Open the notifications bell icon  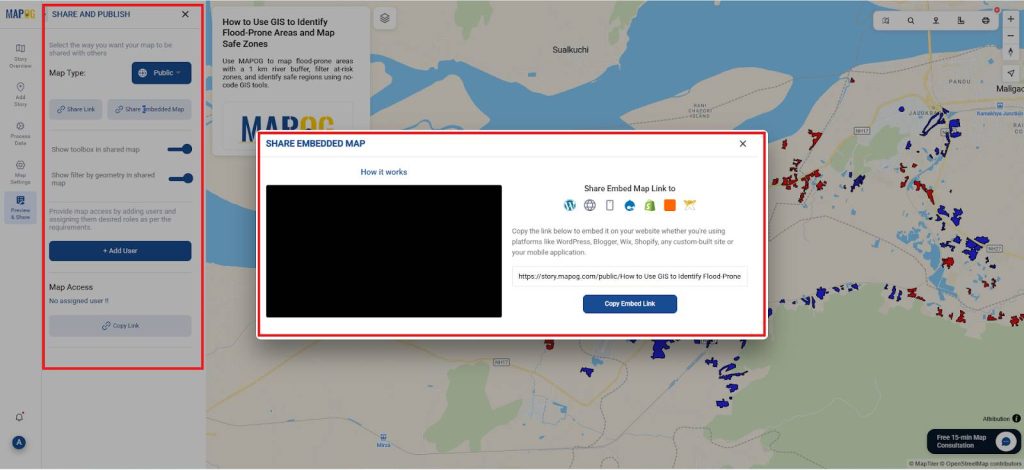pyautogui.click(x=19, y=417)
